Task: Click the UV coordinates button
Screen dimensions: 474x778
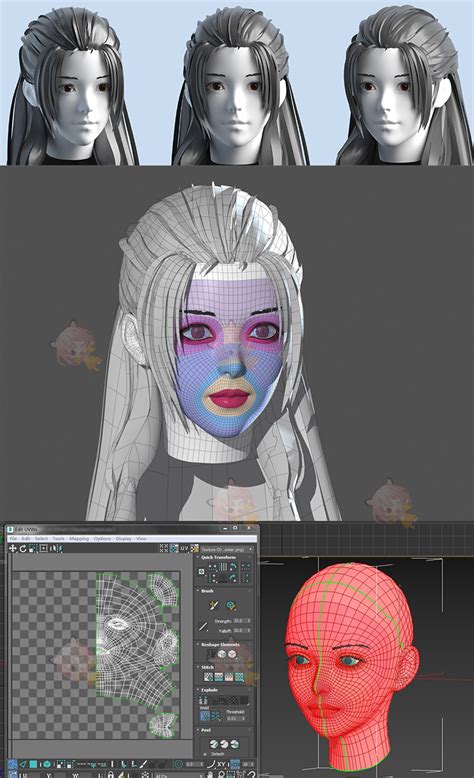Action: pyautogui.click(x=184, y=548)
